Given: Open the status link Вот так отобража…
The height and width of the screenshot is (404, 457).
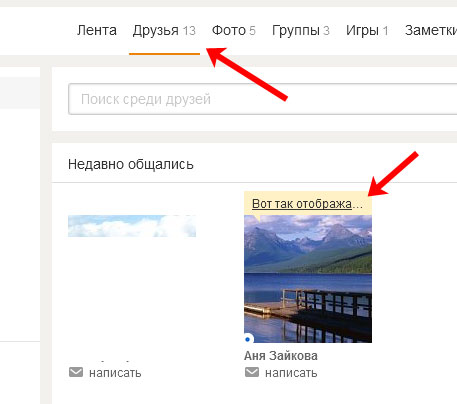Looking at the screenshot, I should coord(307,203).
